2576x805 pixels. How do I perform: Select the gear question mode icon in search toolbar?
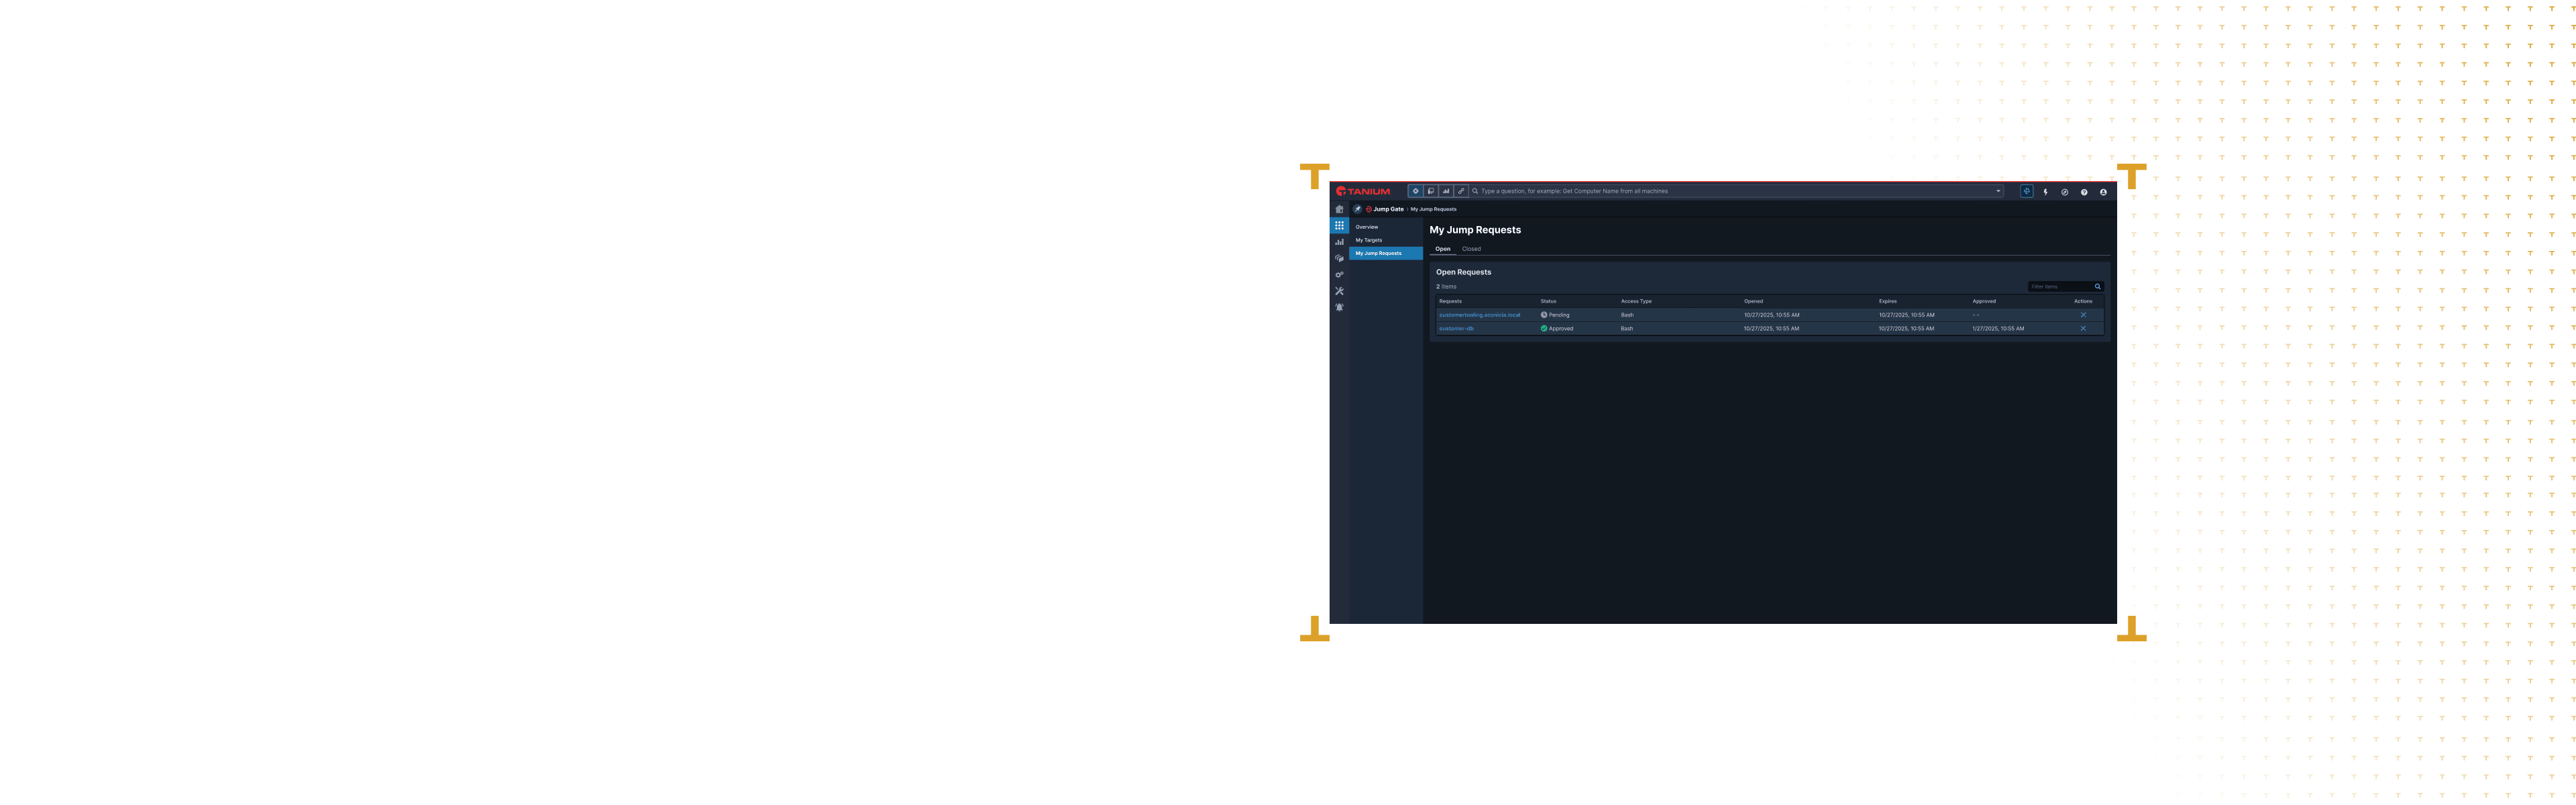pos(1415,191)
